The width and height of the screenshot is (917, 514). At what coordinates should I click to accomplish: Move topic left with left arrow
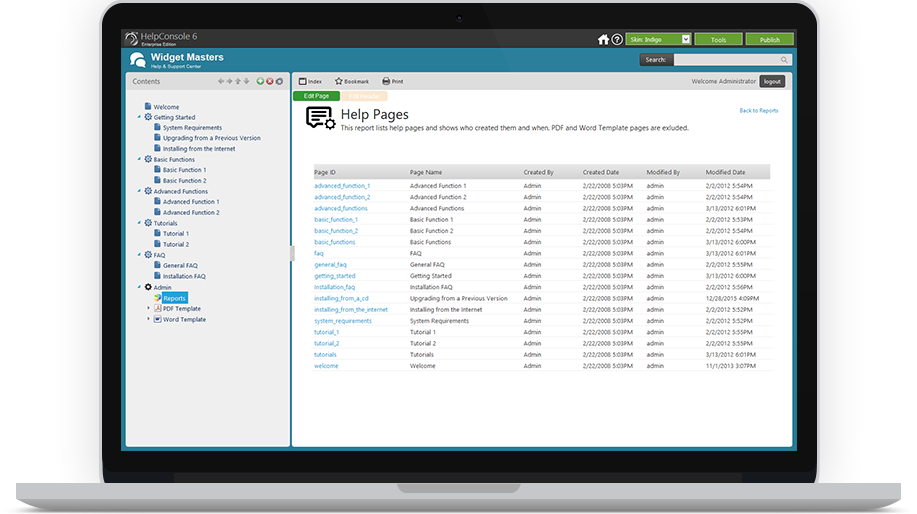(x=220, y=81)
